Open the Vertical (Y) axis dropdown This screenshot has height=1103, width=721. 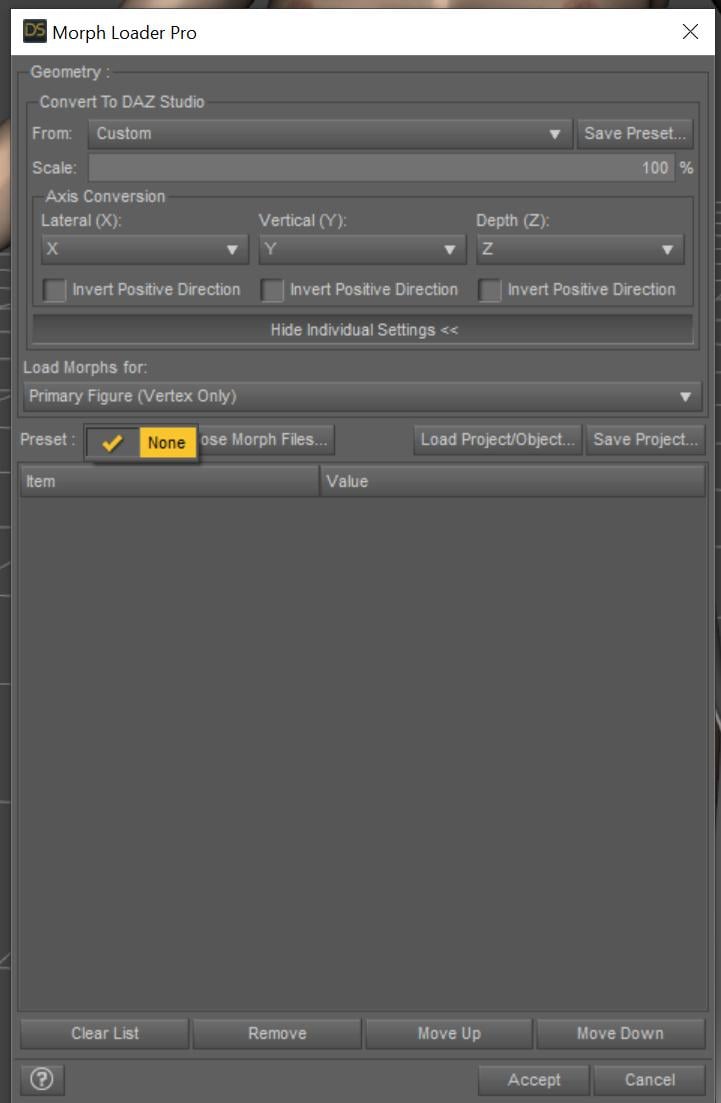[362, 249]
